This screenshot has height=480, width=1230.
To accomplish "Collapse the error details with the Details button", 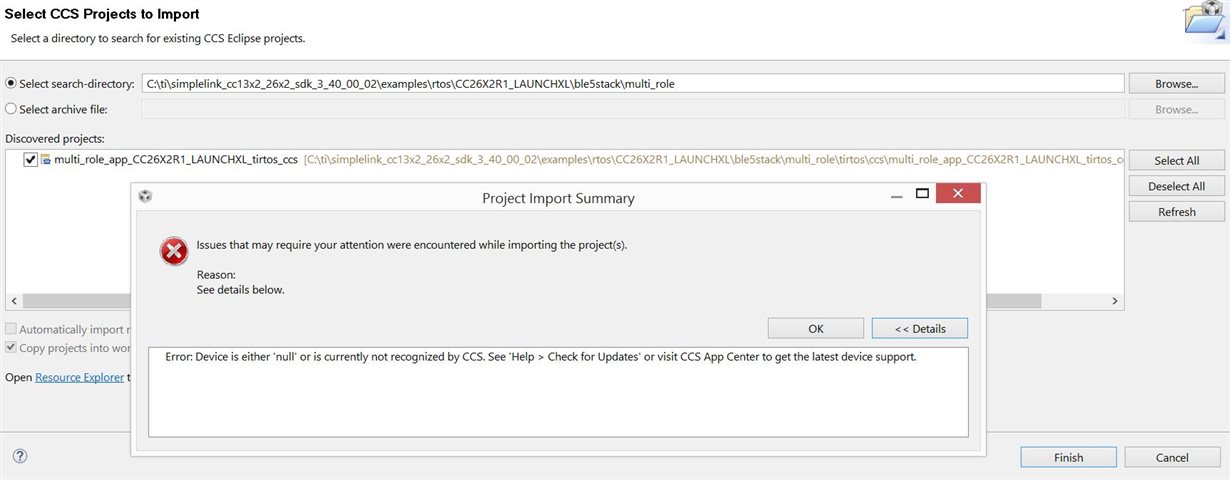I will 919,328.
